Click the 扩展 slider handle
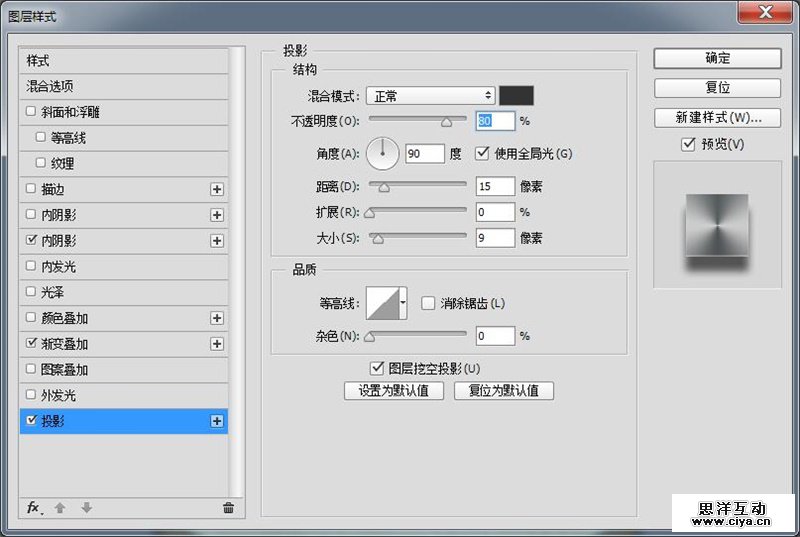The width and height of the screenshot is (800, 537). (370, 213)
